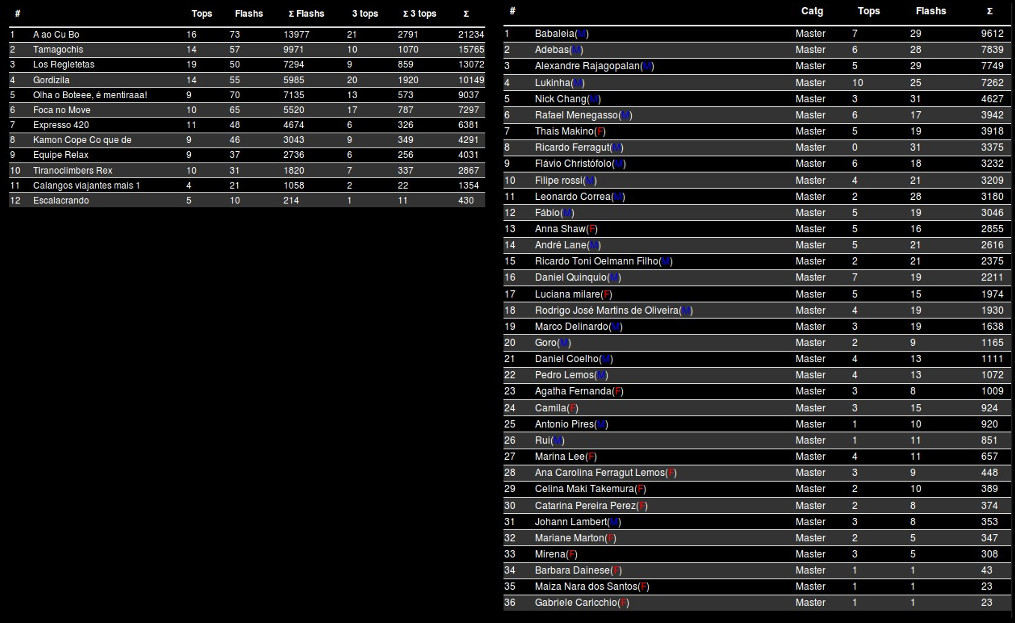Click the "Σ Flashs" column header

(x=304, y=14)
